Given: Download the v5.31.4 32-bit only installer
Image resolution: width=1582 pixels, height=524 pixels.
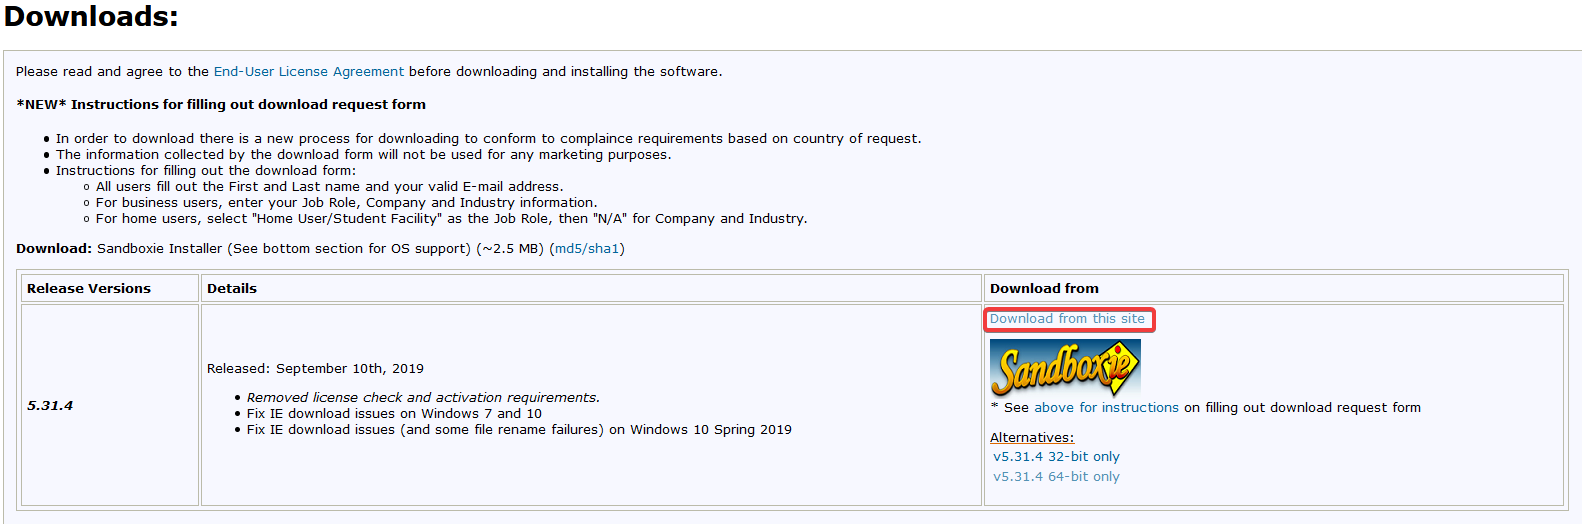Looking at the screenshot, I should 1056,457.
